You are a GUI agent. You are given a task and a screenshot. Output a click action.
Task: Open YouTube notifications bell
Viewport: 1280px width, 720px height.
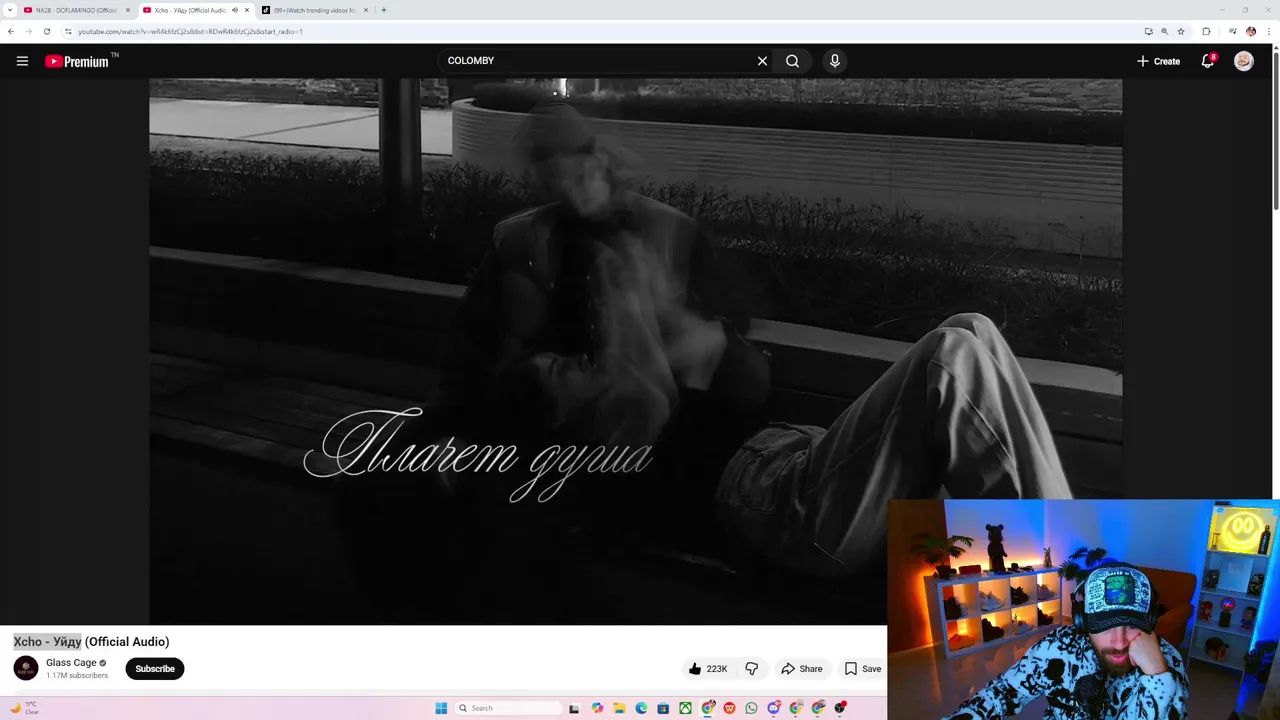coord(1208,61)
